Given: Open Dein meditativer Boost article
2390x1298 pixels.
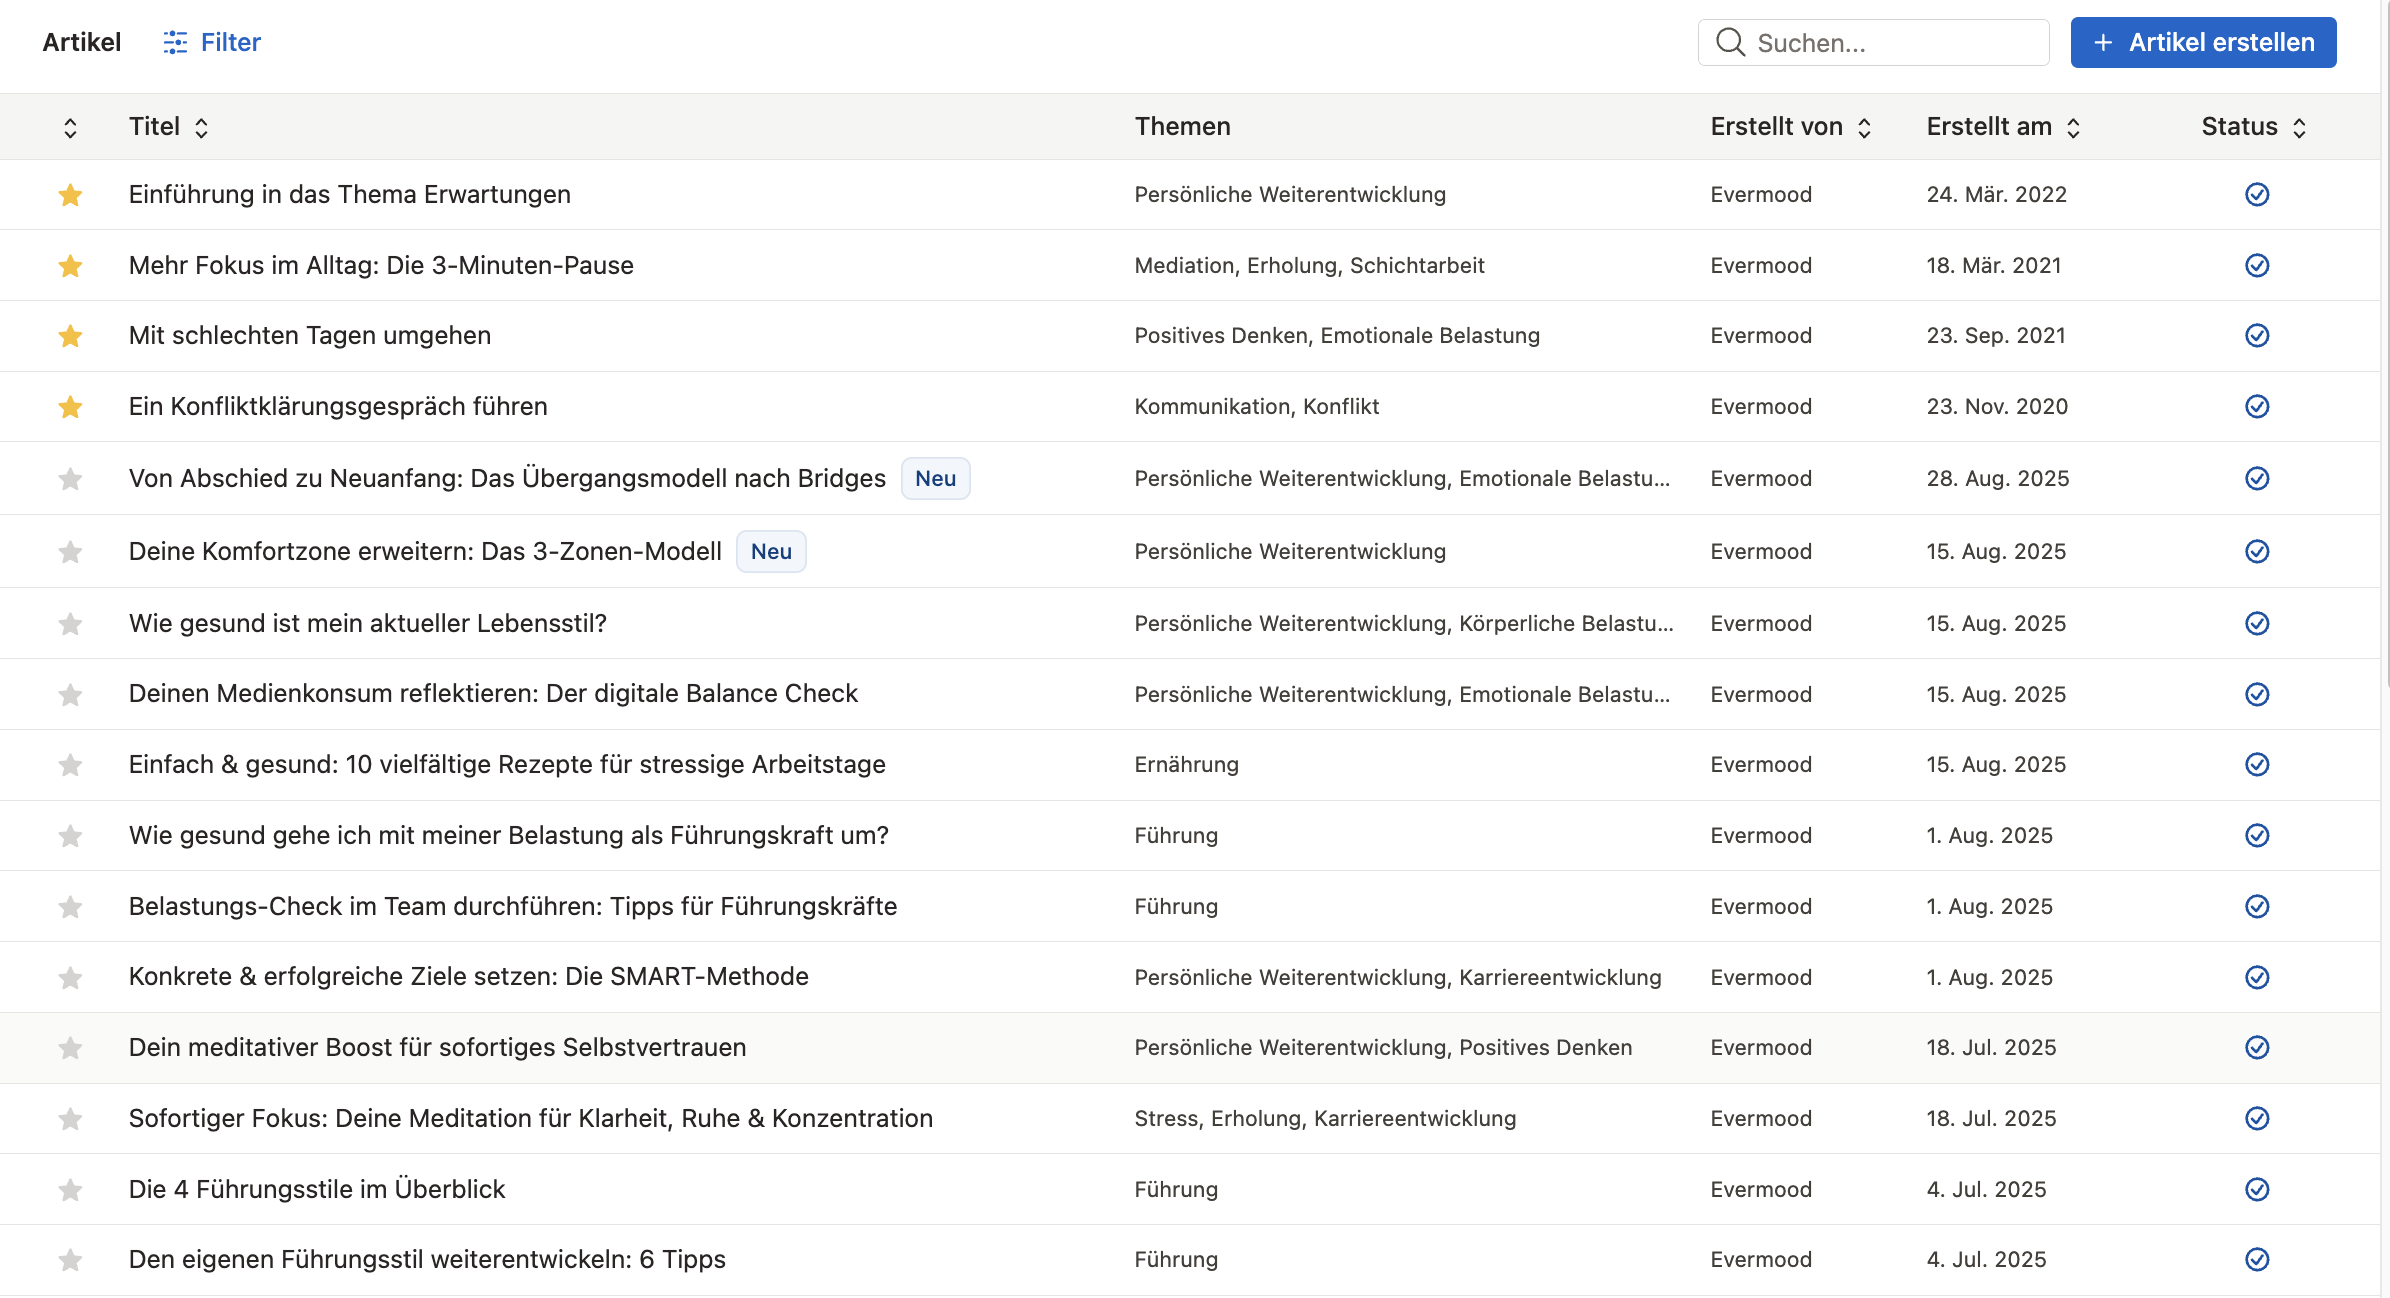Looking at the screenshot, I should pyautogui.click(x=437, y=1047).
